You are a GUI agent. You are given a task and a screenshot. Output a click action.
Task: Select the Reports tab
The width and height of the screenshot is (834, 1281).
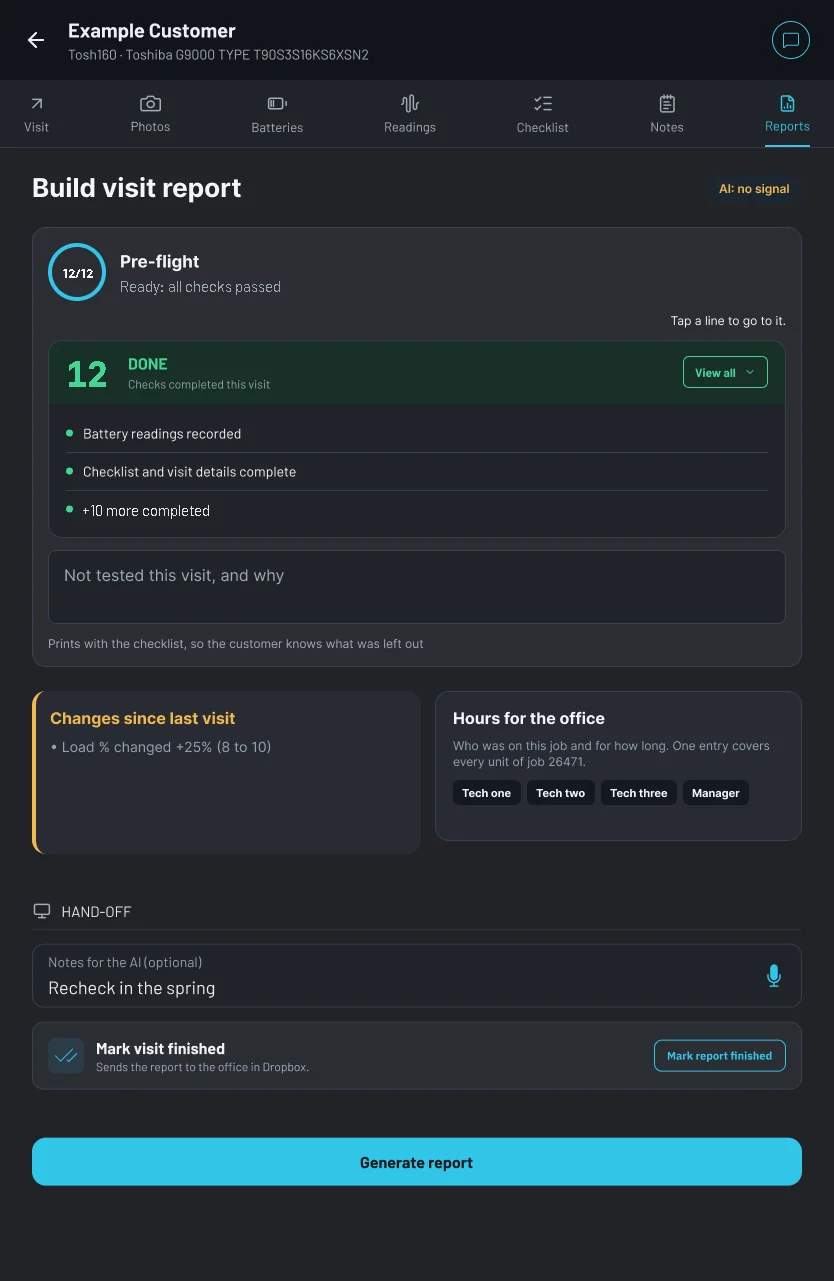coord(787,114)
